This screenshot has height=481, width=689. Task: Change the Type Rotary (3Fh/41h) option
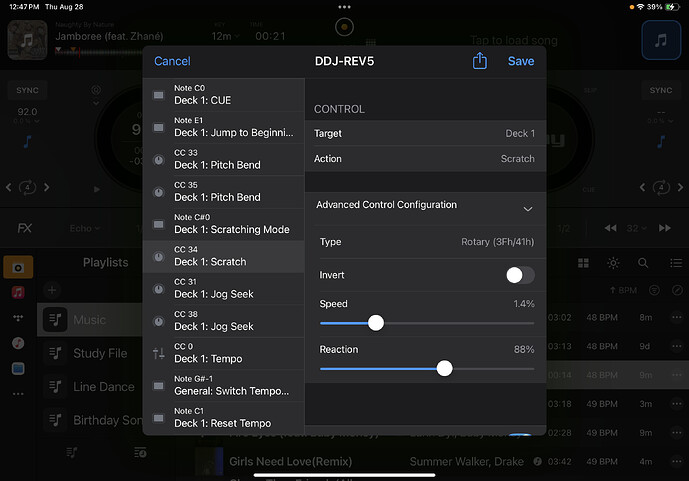tap(425, 242)
